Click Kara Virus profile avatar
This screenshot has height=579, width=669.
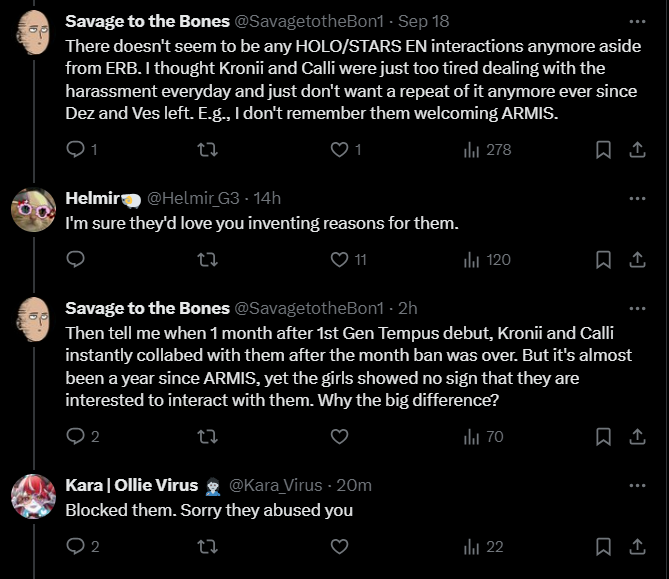[x=33, y=496]
